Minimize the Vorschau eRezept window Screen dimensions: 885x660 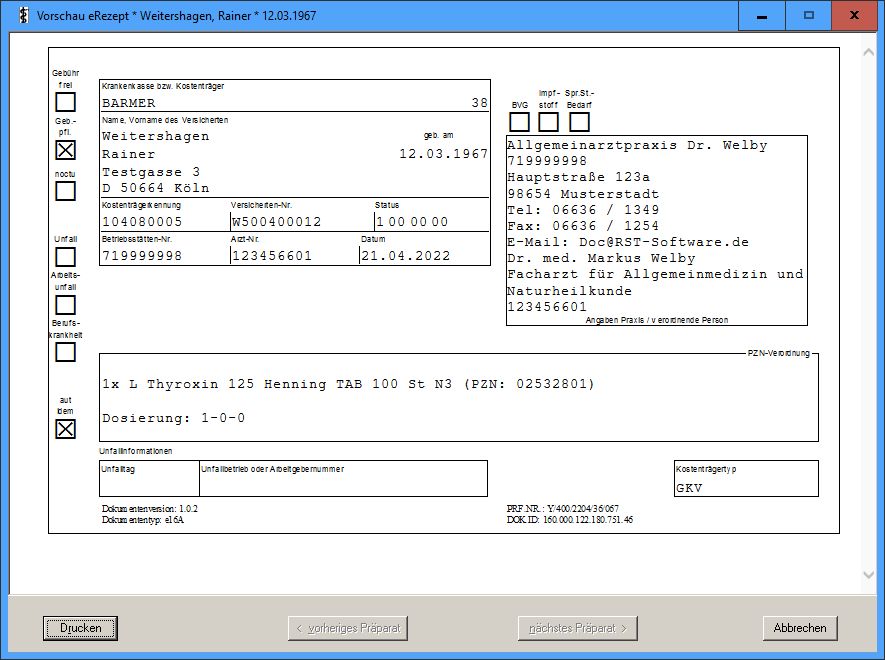762,15
